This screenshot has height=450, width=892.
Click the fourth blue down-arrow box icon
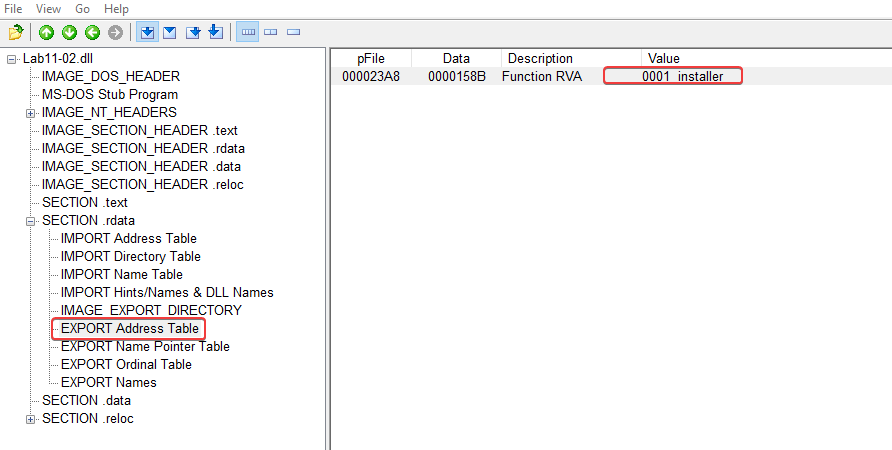coord(216,32)
